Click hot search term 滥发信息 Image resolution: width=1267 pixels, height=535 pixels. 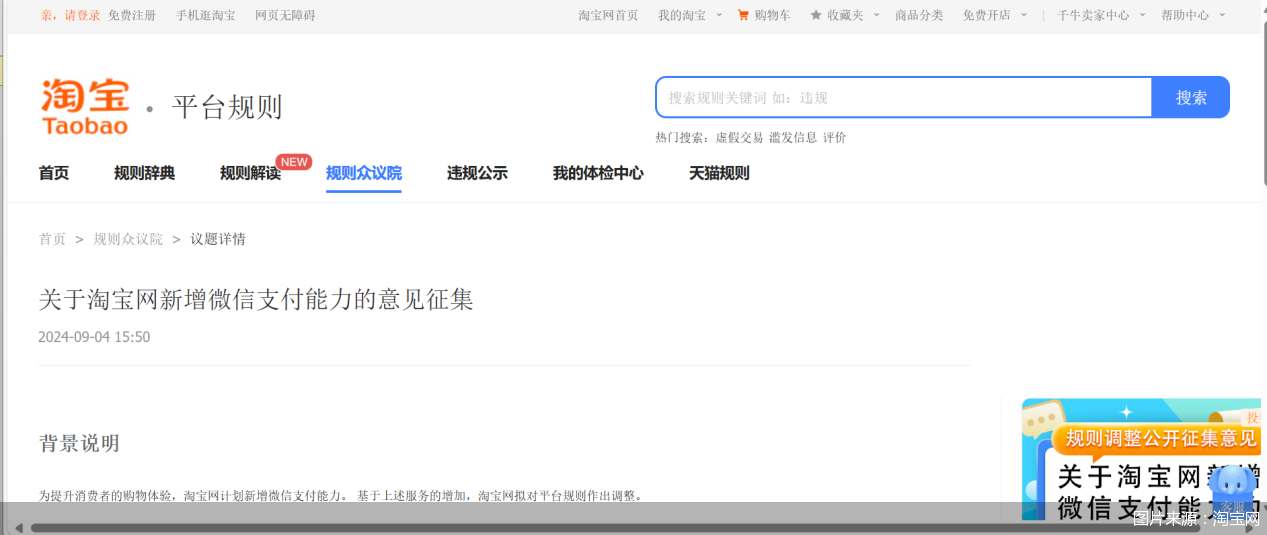coord(793,138)
